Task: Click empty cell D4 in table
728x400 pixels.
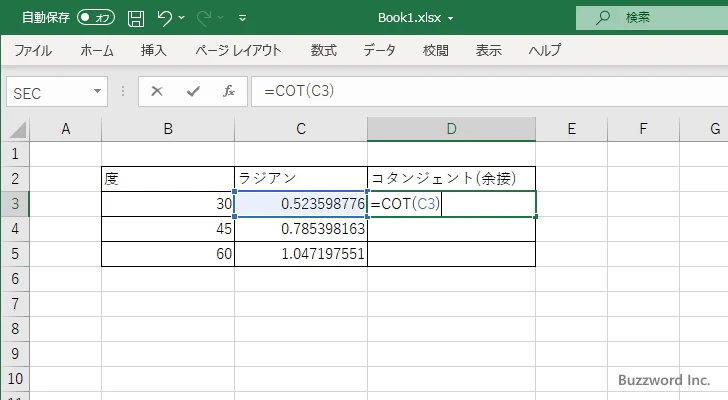Action: (451, 229)
